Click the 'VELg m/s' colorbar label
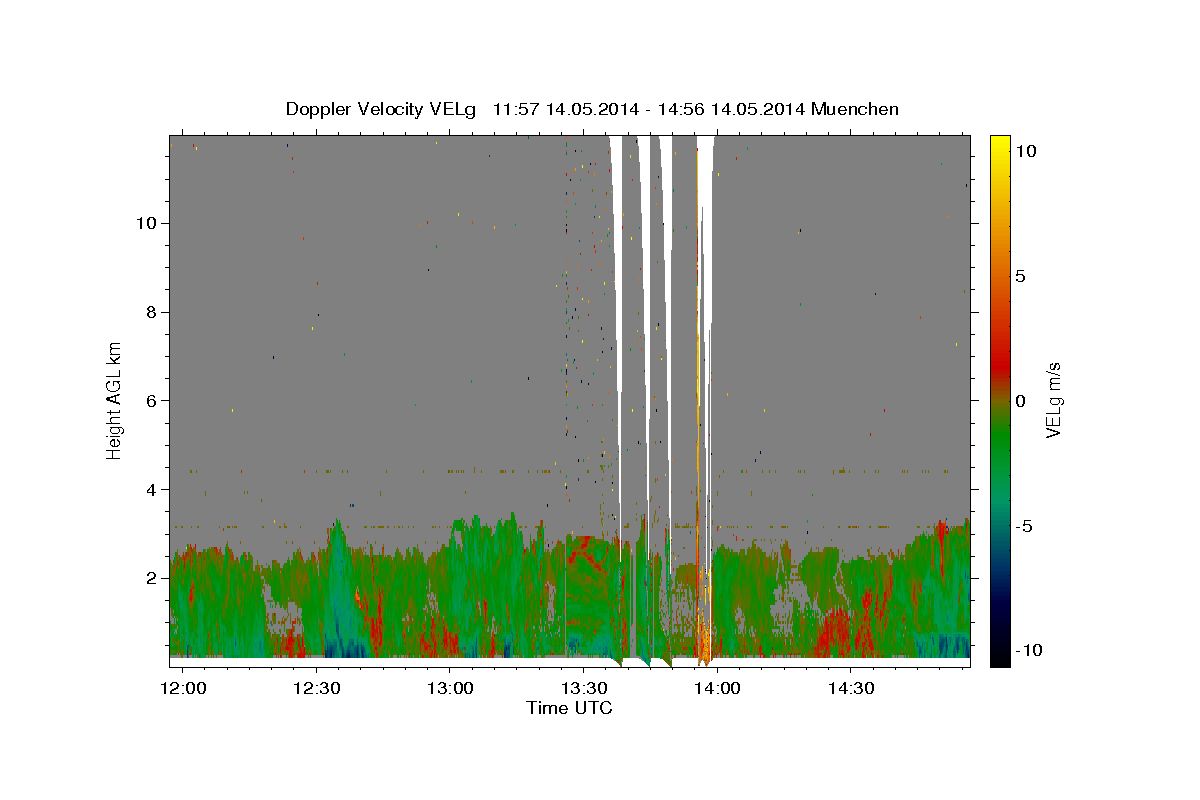This screenshot has width=1200, height=800. coord(1053,400)
